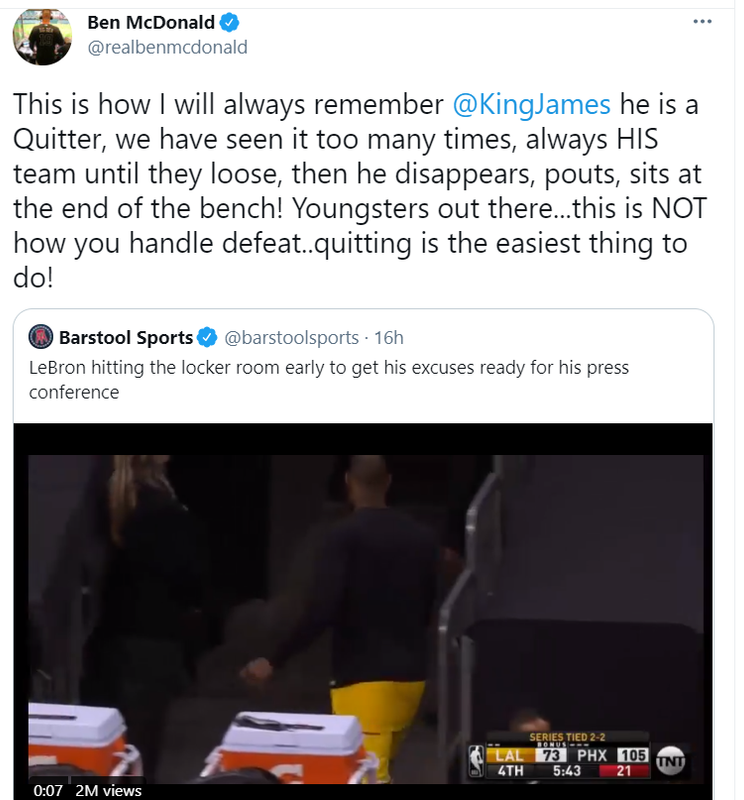This screenshot has height=800, width=744.
Task: Open Ben McDonald's profile picture
Action: click(42, 36)
